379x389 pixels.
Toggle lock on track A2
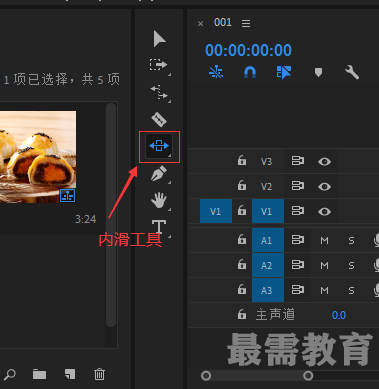point(242,265)
